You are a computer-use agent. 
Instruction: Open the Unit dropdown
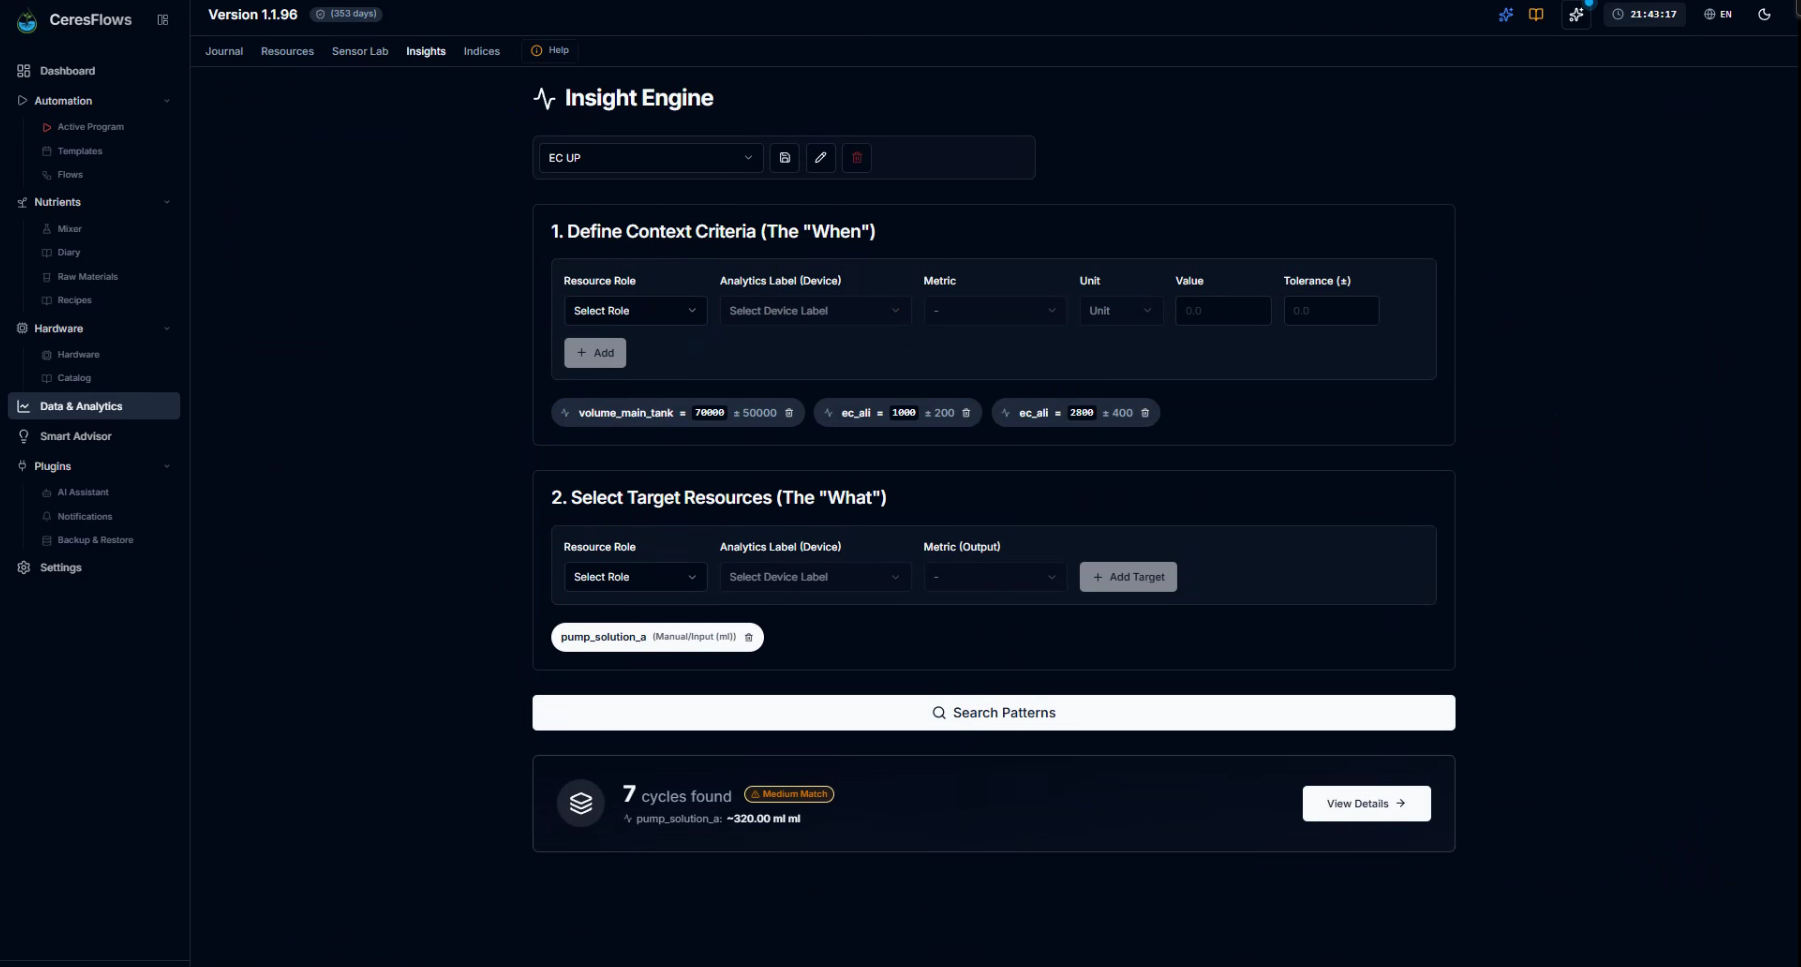[x=1121, y=311]
